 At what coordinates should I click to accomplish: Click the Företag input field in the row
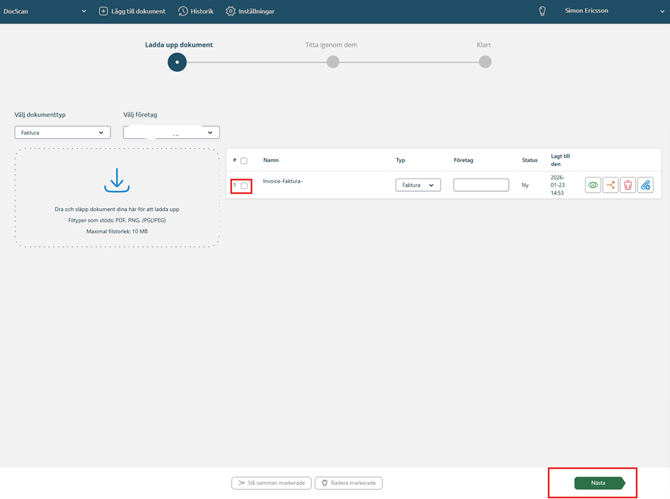[481, 185]
